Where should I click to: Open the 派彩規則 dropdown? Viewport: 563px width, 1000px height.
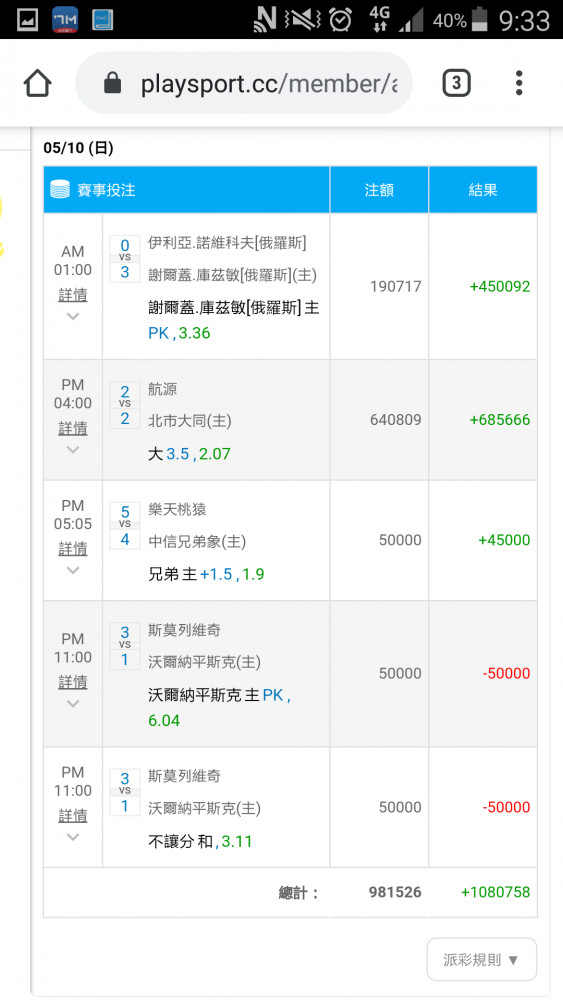[481, 959]
